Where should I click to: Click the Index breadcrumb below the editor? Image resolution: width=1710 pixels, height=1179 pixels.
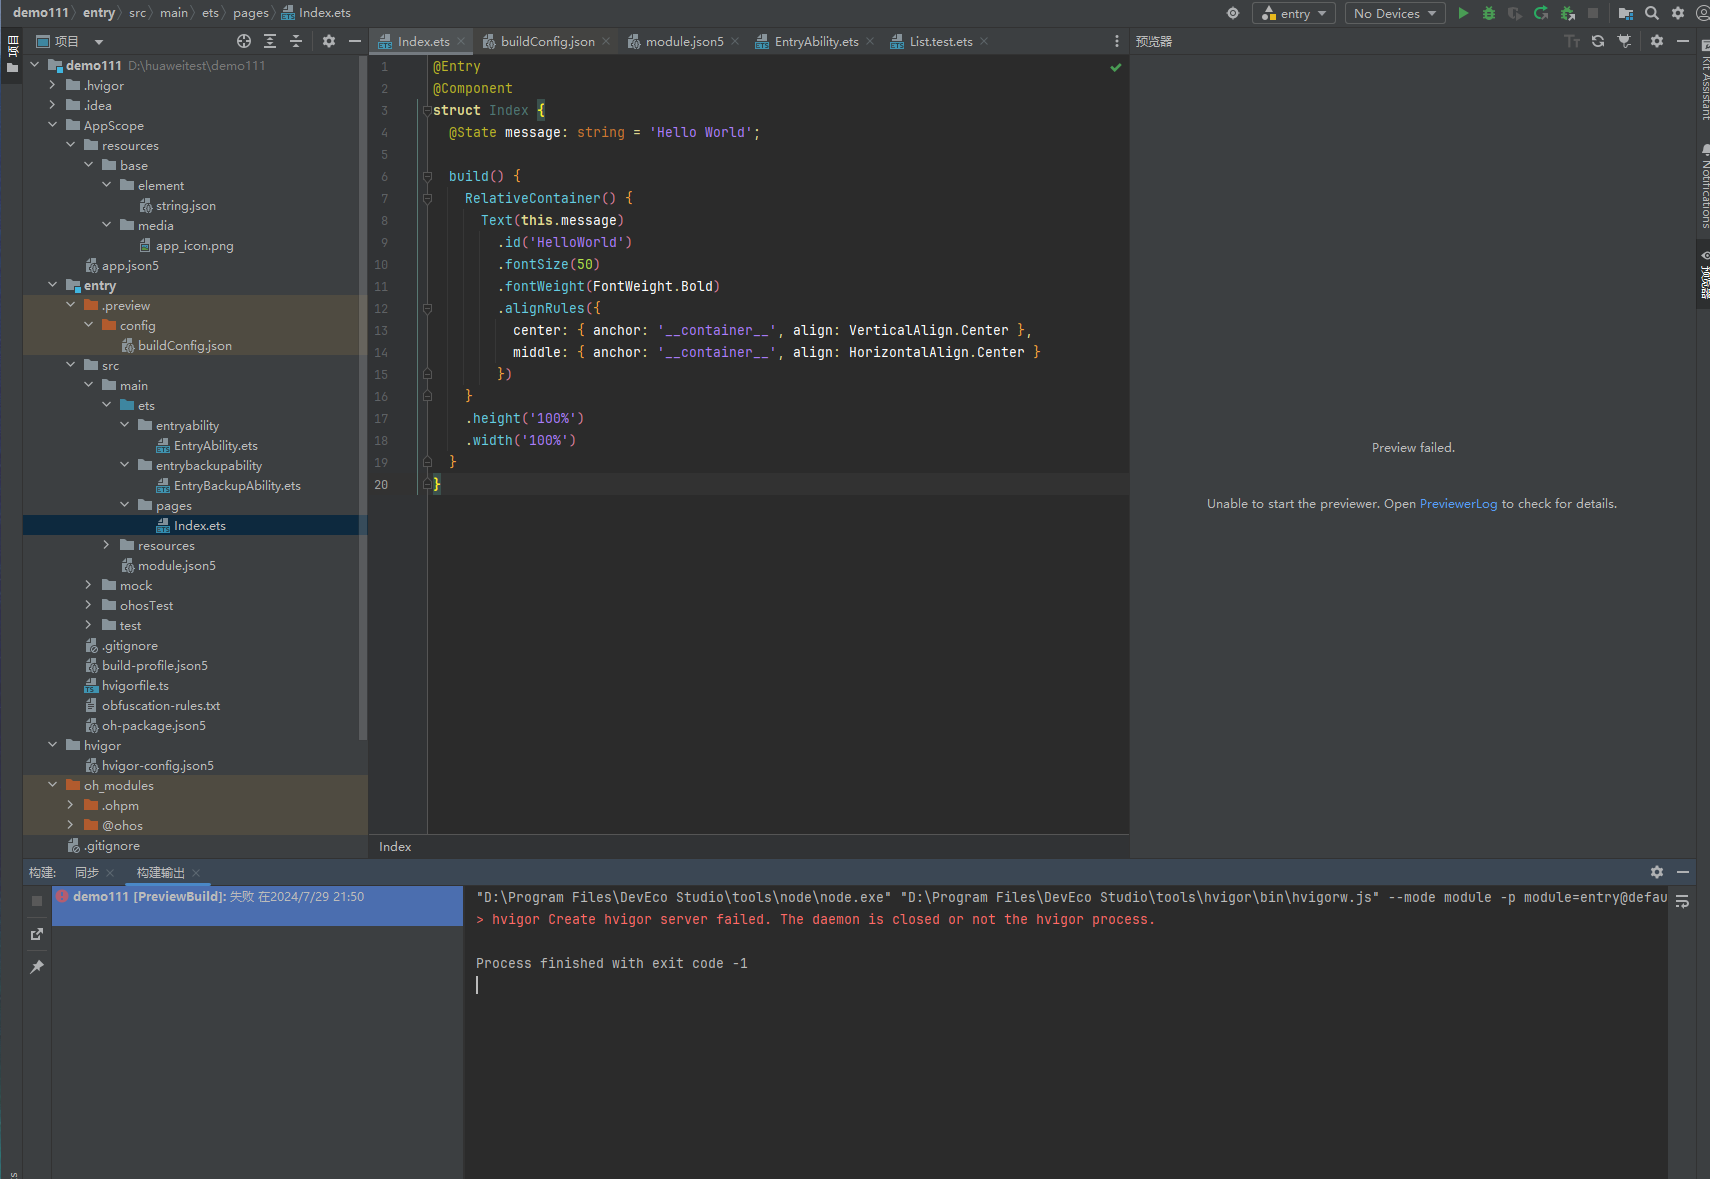tap(395, 847)
